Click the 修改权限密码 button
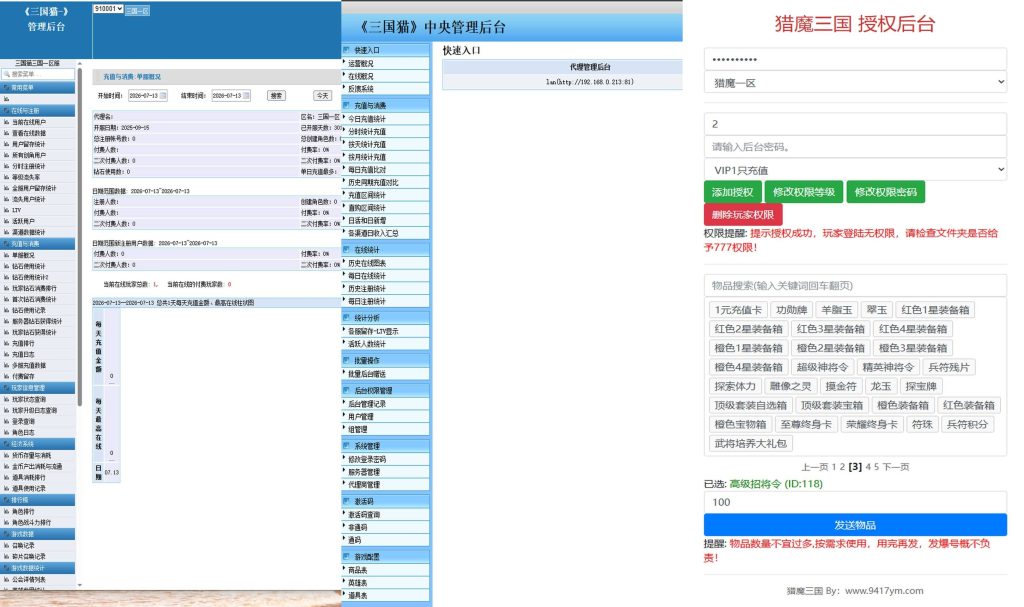1024x607 pixels. (886, 192)
